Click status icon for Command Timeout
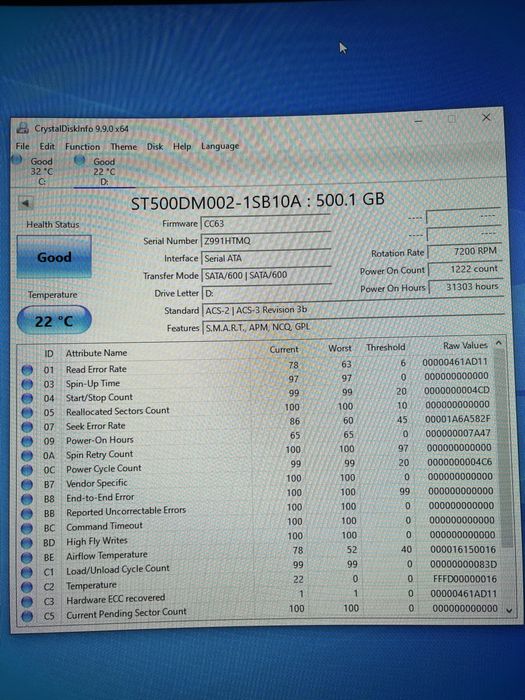 tap(27, 528)
